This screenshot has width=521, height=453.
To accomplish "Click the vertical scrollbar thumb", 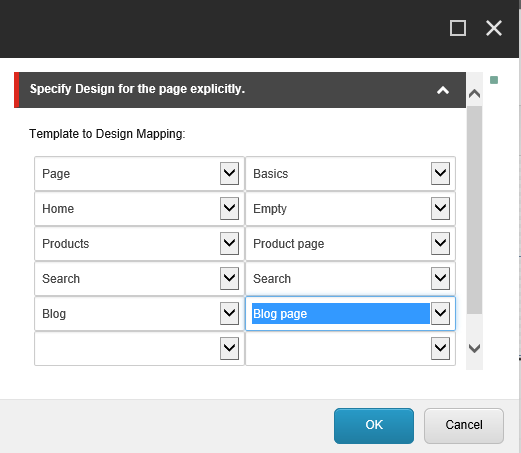I will pos(474,210).
